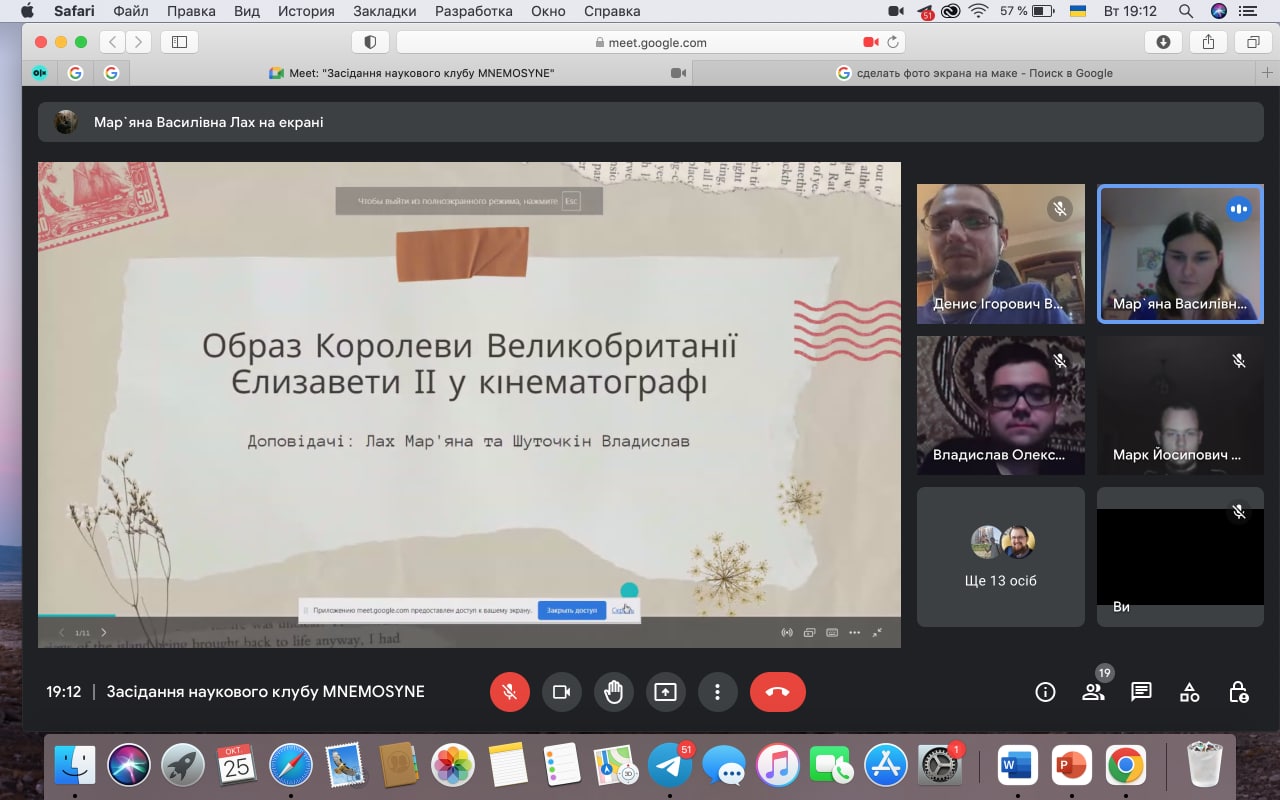Open slide options three-dot menu
The height and width of the screenshot is (800, 1280).
coord(854,632)
